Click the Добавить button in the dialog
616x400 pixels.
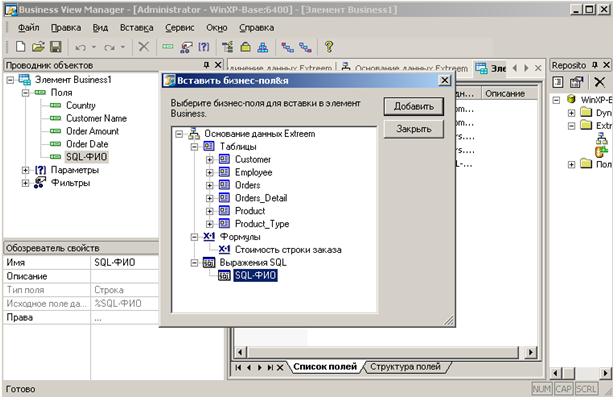tap(414, 106)
